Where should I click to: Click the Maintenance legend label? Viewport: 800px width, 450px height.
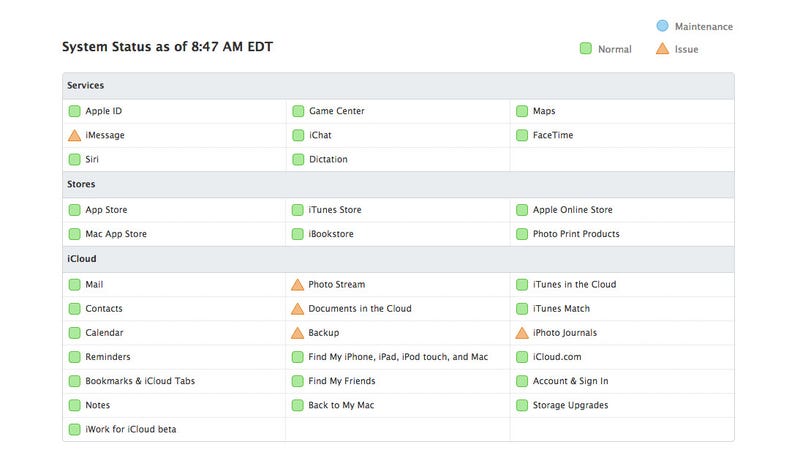(x=704, y=27)
